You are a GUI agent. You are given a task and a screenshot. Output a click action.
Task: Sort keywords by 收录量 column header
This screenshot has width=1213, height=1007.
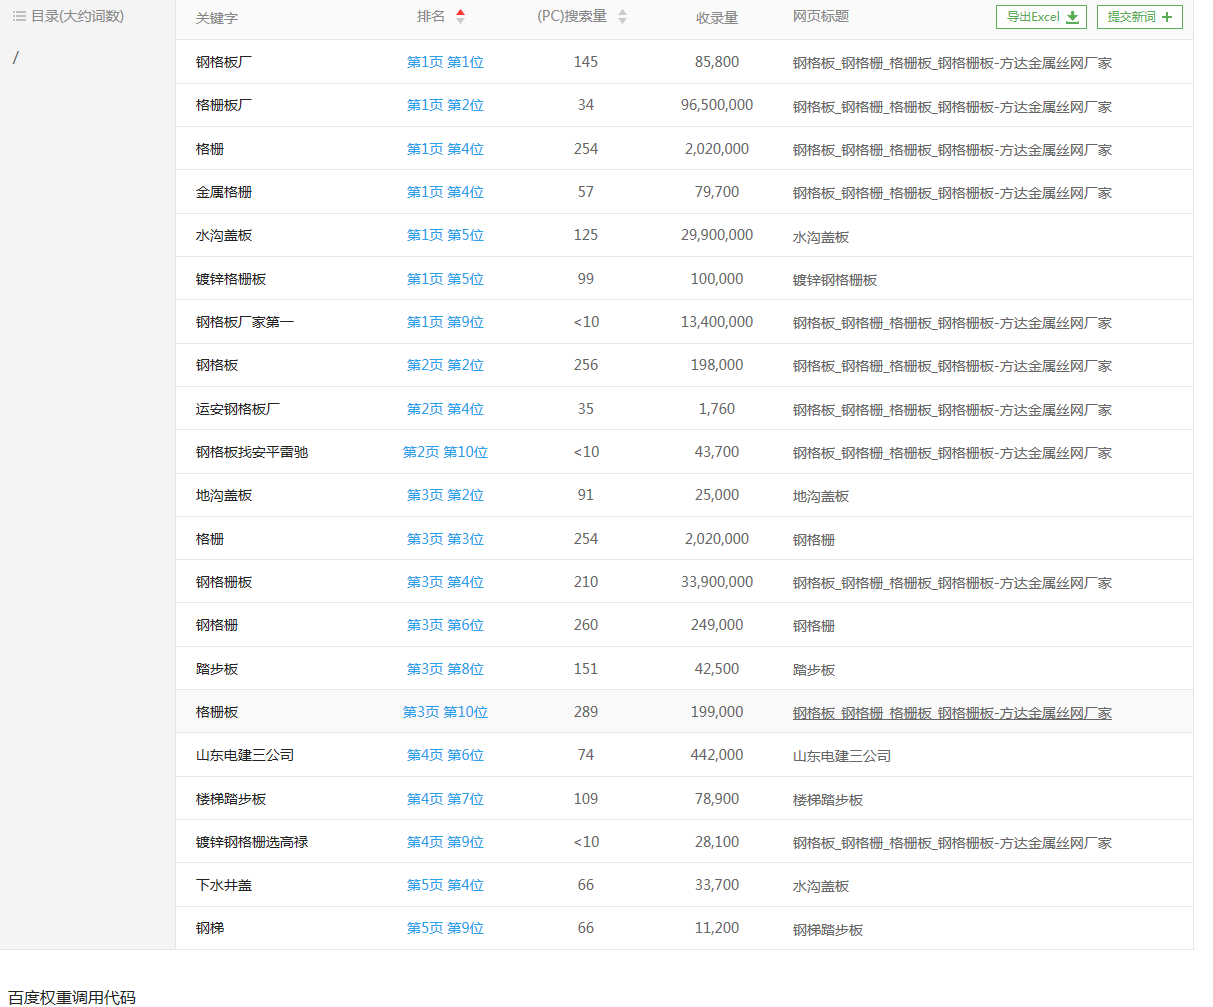717,16
